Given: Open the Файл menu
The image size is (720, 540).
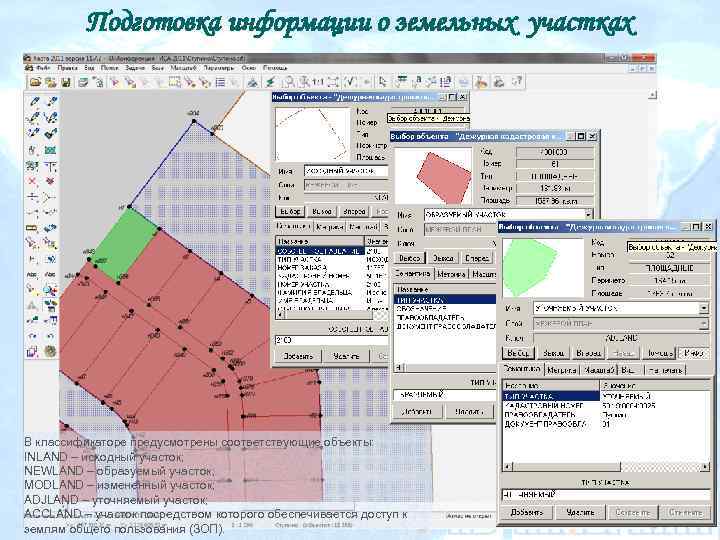Looking at the screenshot, I should coord(44,68).
